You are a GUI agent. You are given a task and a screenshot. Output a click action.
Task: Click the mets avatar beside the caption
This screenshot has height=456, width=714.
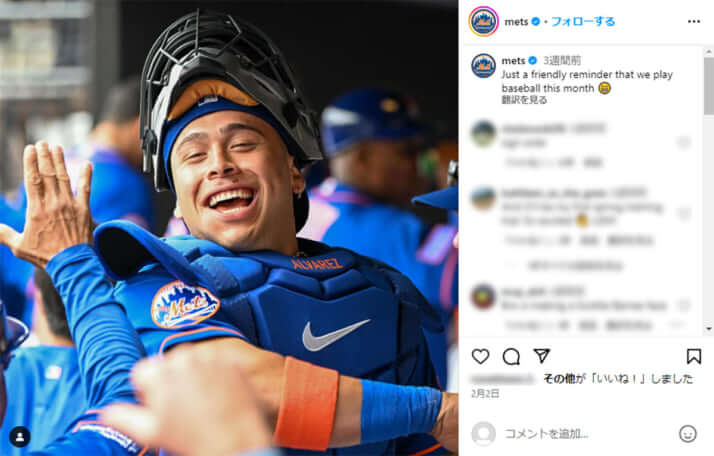(x=484, y=66)
